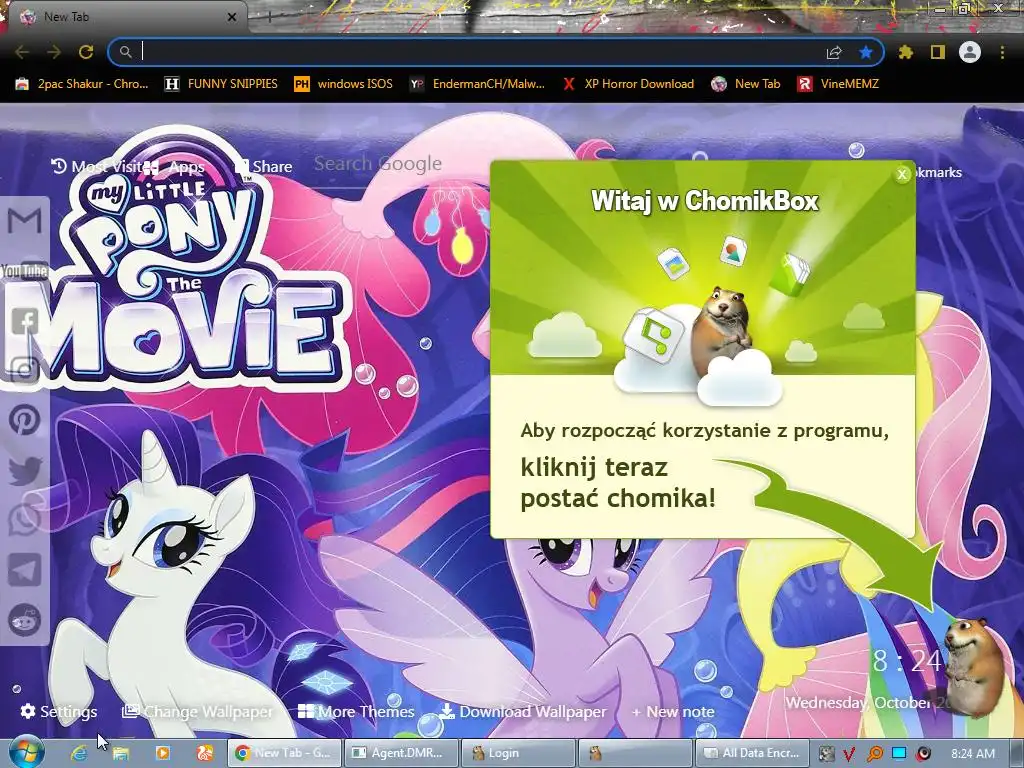Toggle the browser side panel icon
The width and height of the screenshot is (1024, 768).
click(938, 52)
